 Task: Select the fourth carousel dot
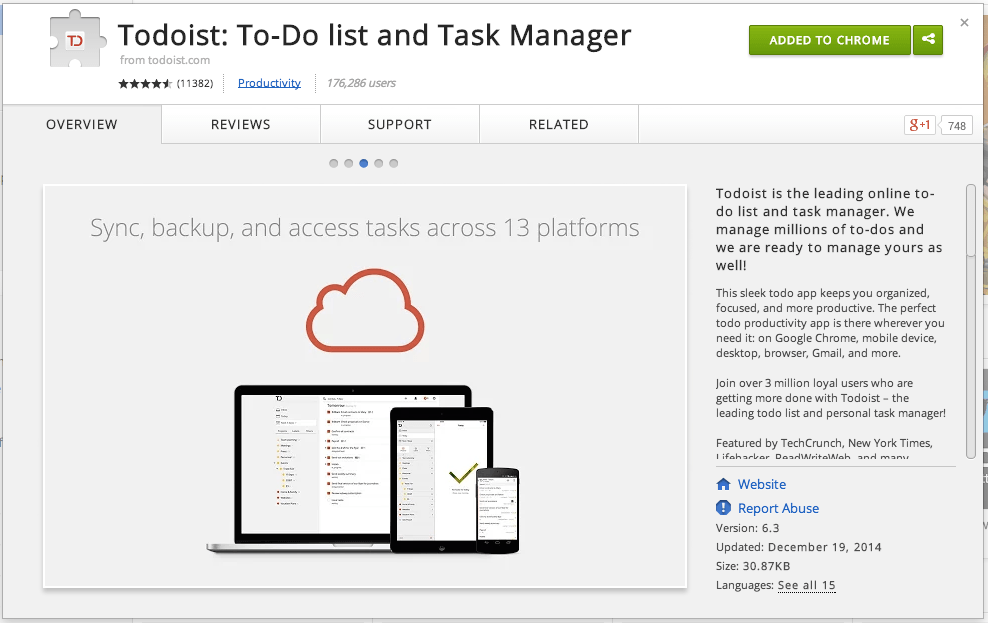tap(379, 163)
